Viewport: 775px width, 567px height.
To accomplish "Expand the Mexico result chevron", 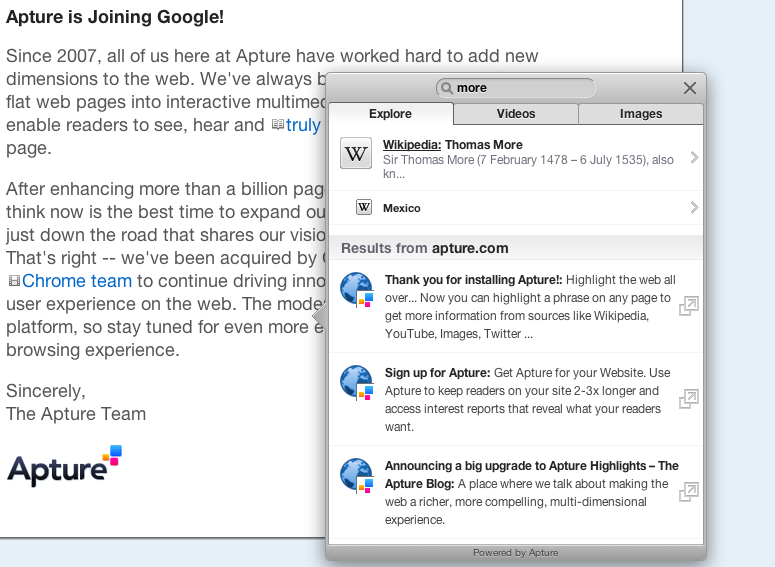I will pos(694,208).
